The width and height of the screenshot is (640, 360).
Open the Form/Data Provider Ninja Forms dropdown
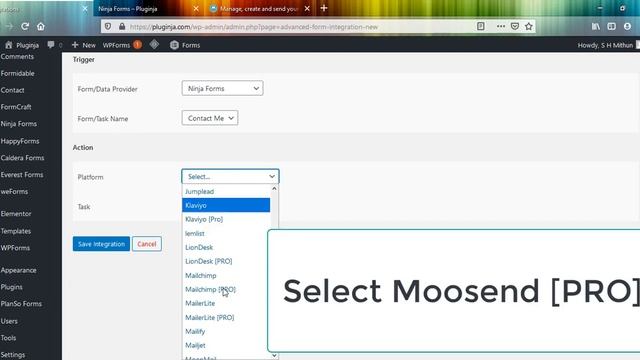[222, 88]
